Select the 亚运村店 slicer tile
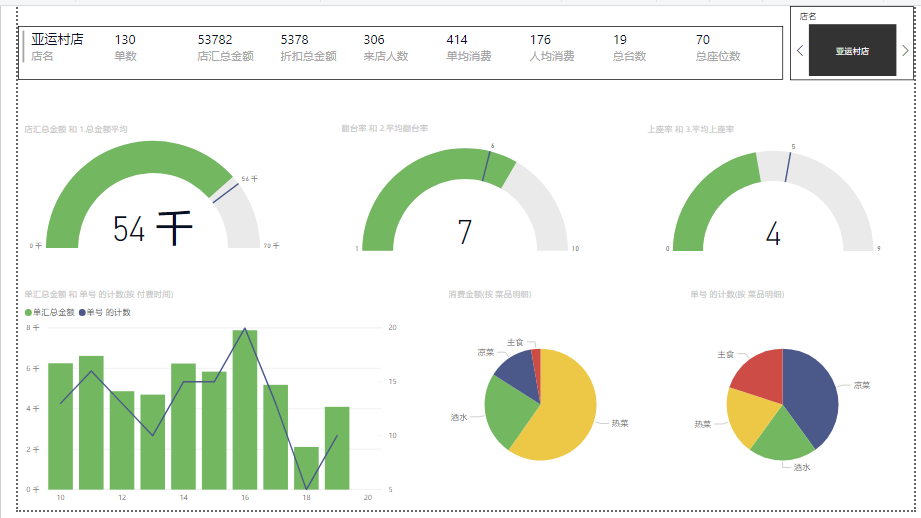 click(852, 51)
